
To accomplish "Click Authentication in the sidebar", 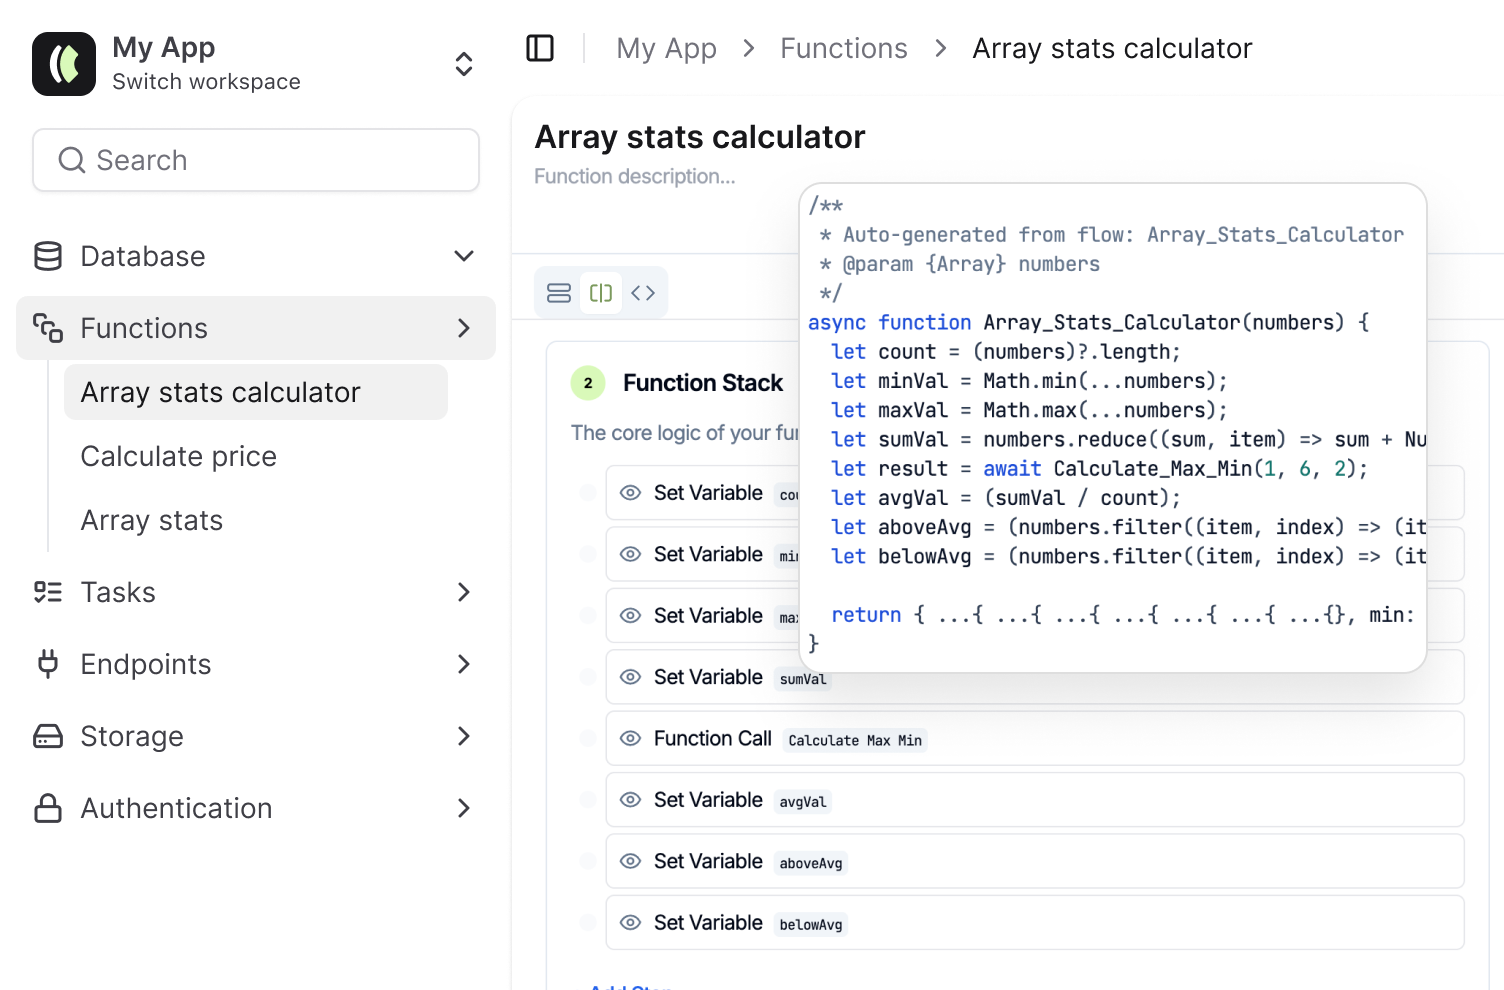I will tap(176, 808).
